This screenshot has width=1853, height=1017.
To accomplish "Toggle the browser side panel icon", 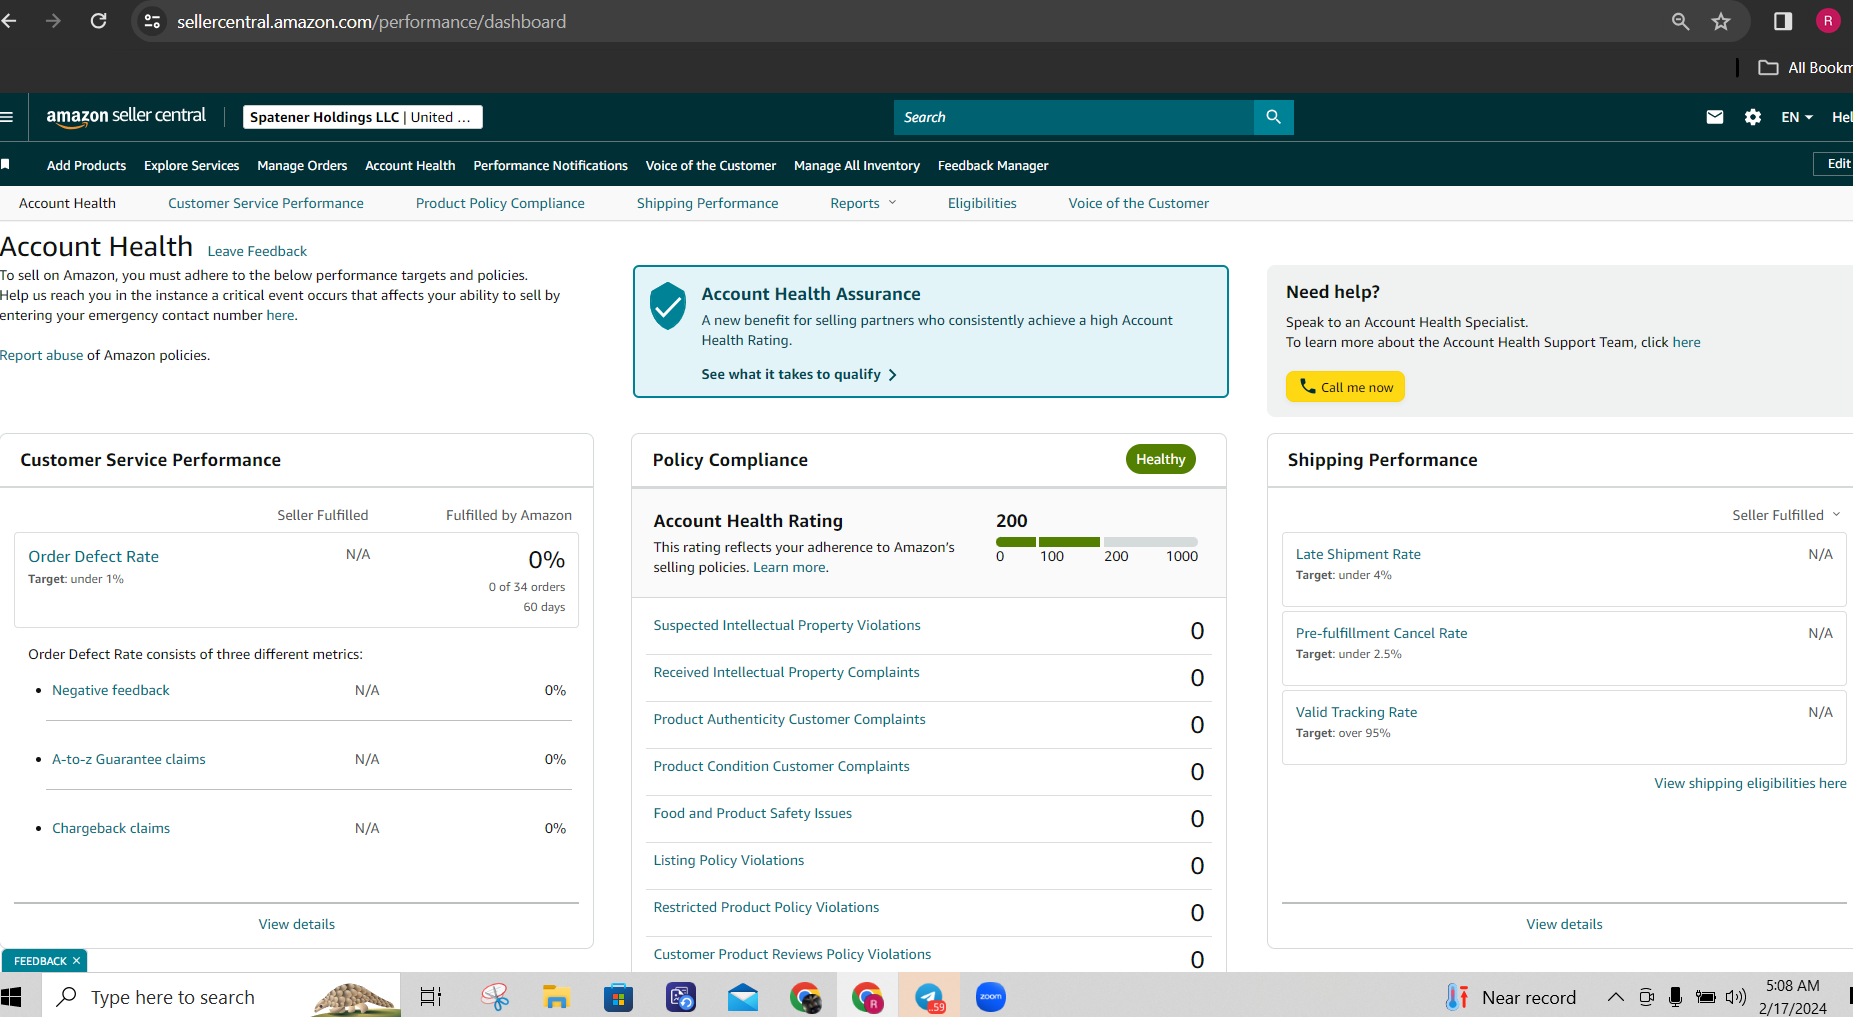I will click(1782, 21).
